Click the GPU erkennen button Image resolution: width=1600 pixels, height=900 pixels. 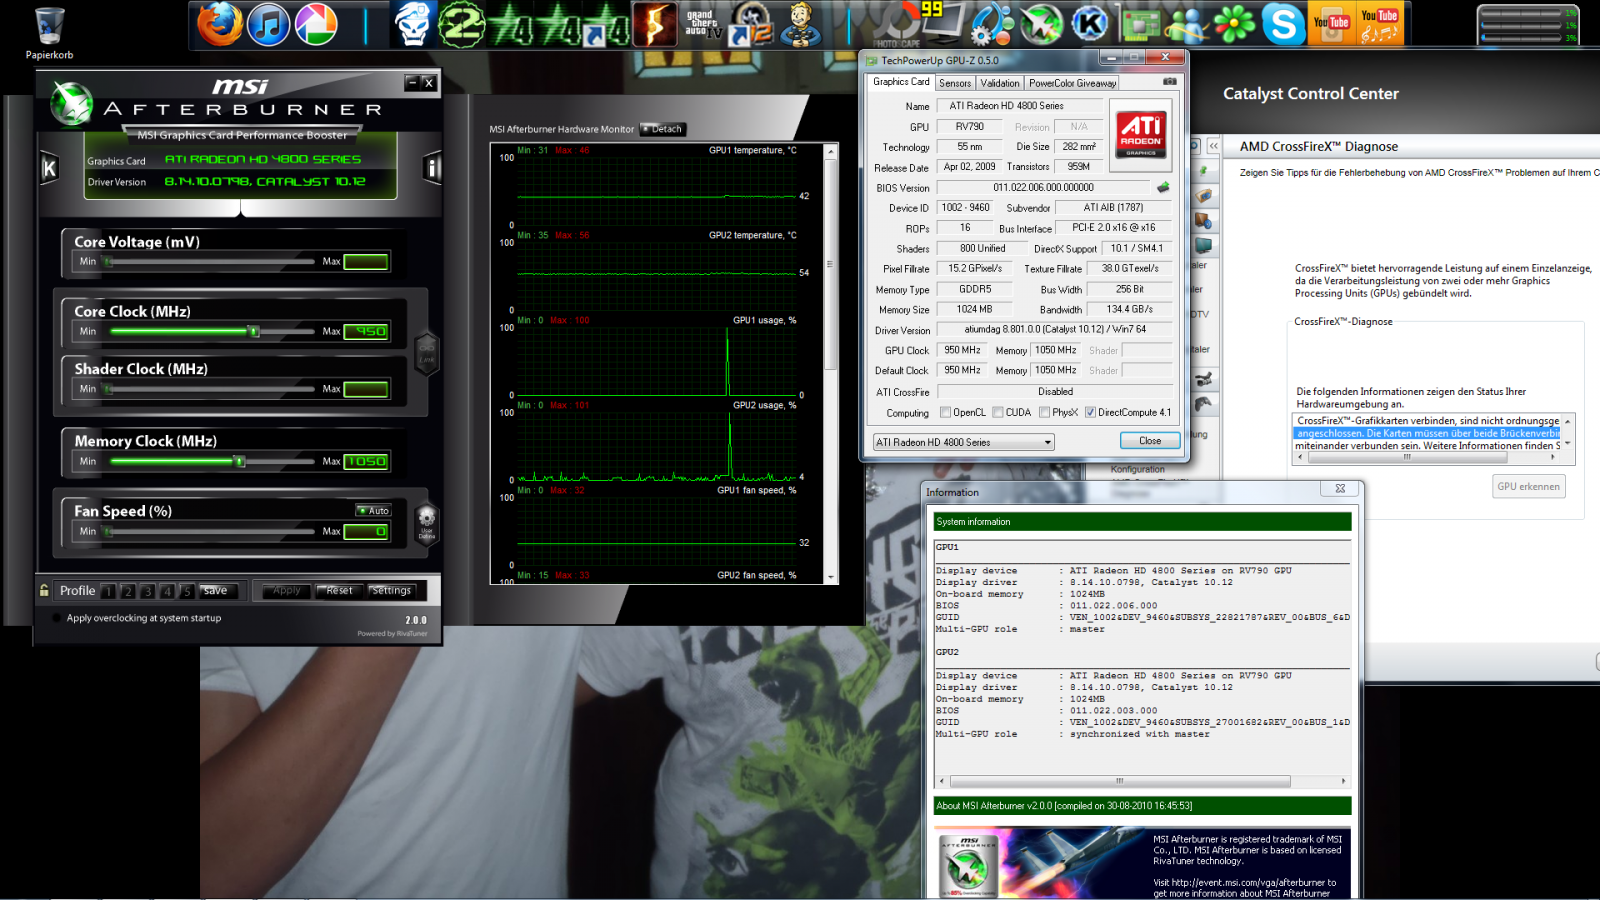1528,486
